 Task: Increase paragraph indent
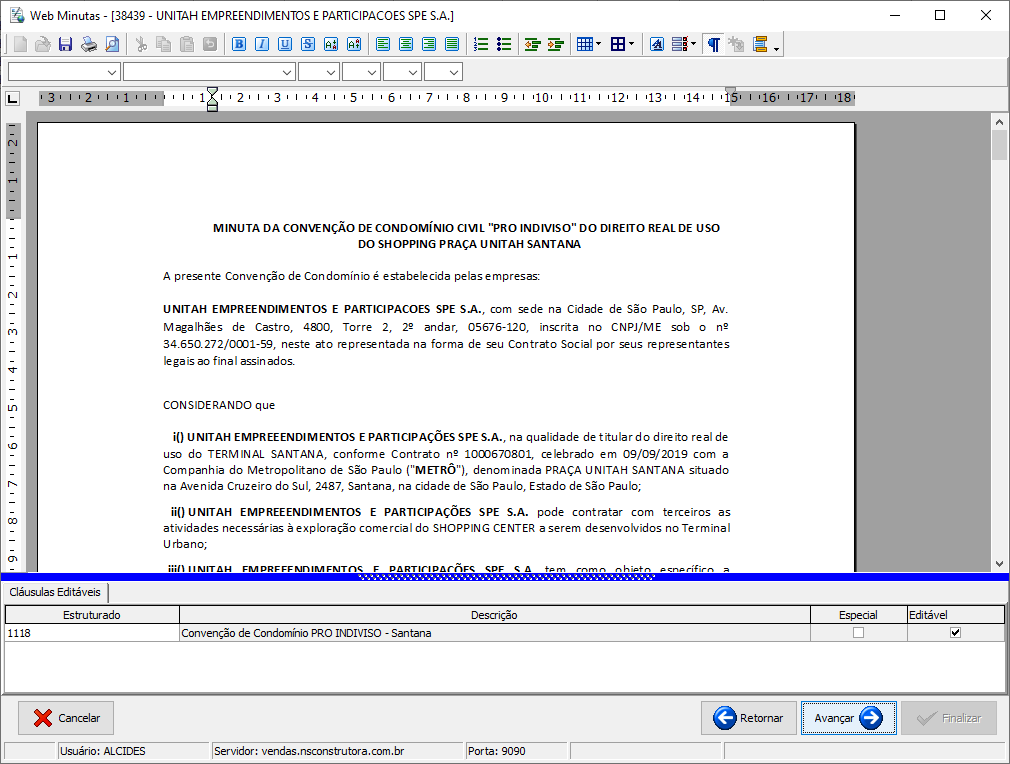pyautogui.click(x=555, y=44)
